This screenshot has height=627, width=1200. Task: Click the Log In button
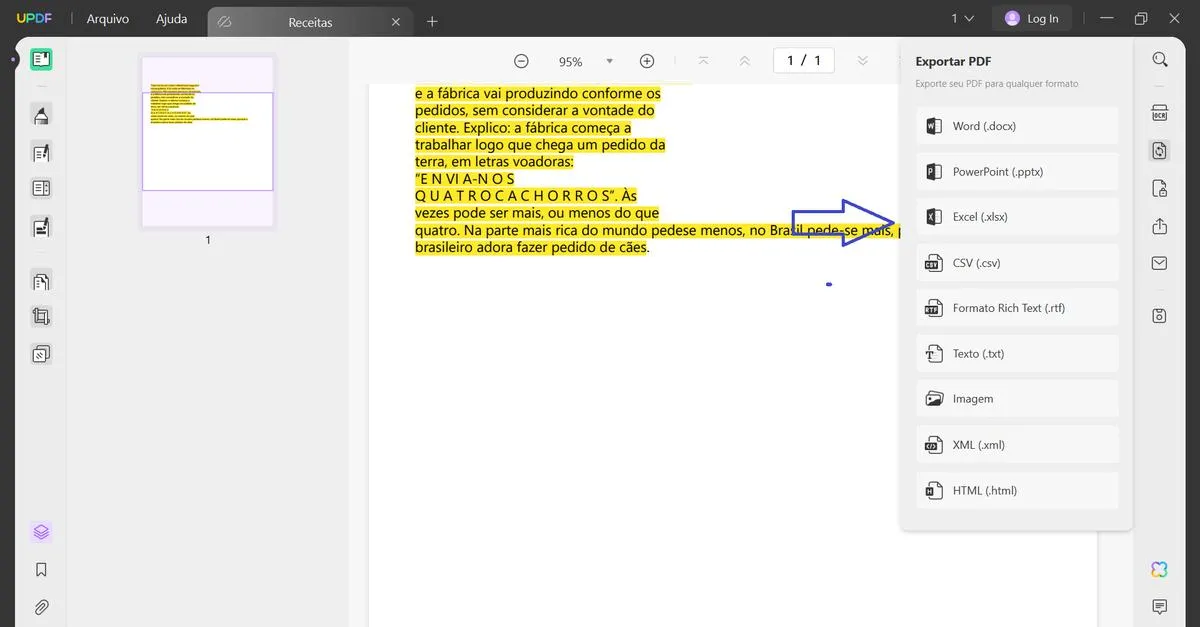[1032, 17]
